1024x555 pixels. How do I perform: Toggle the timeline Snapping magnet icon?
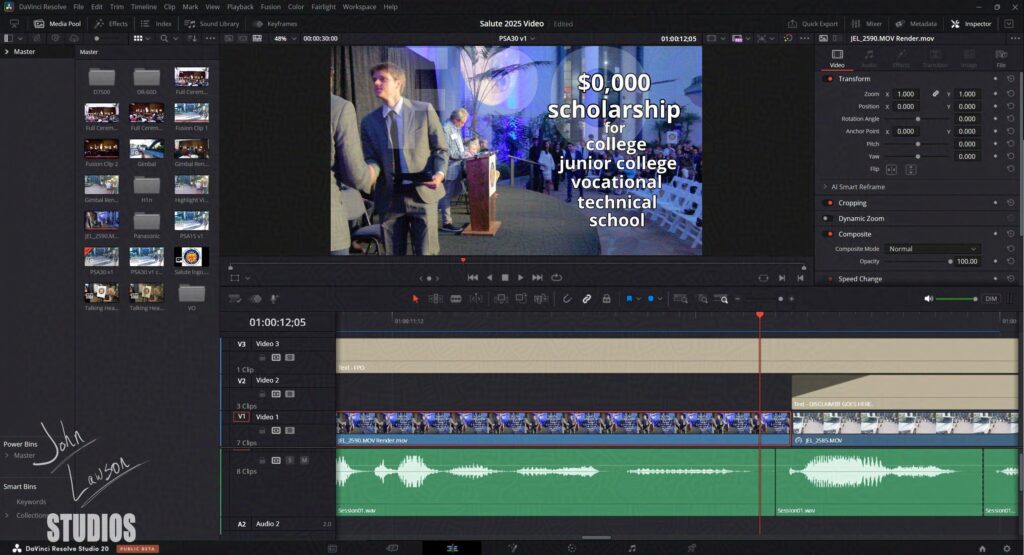[x=567, y=299]
